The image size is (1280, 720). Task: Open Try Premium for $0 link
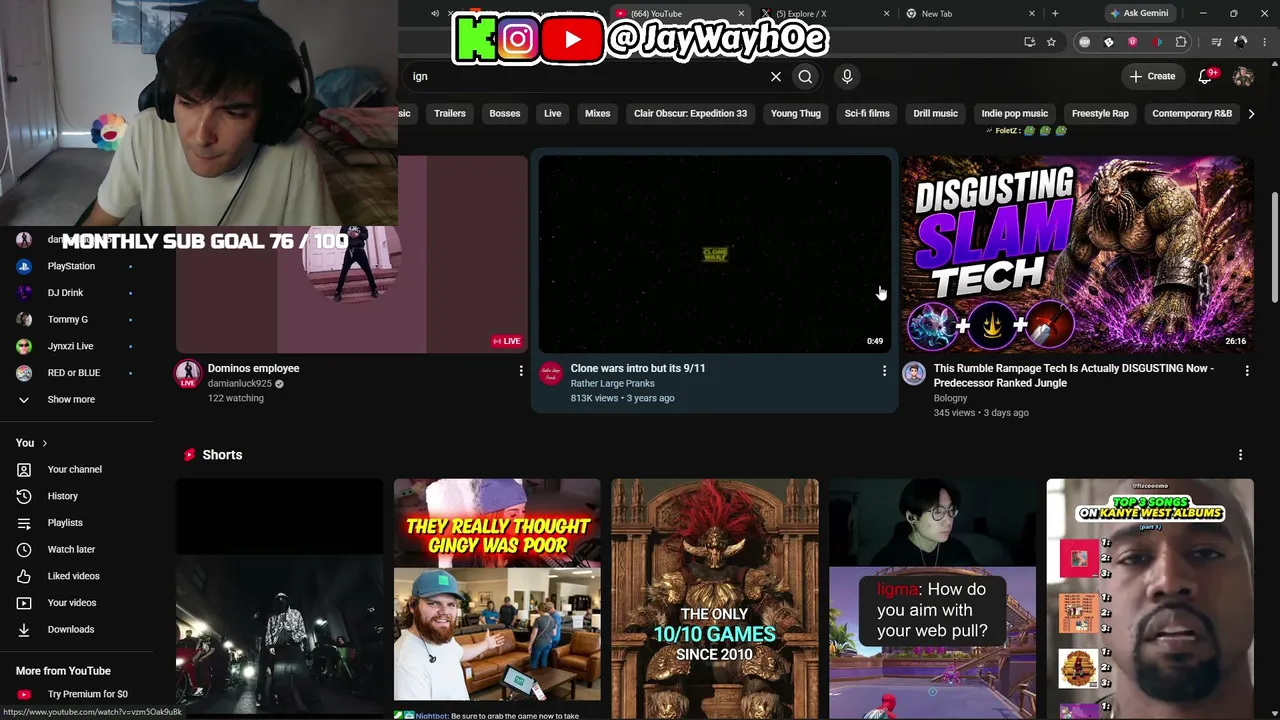pos(88,695)
